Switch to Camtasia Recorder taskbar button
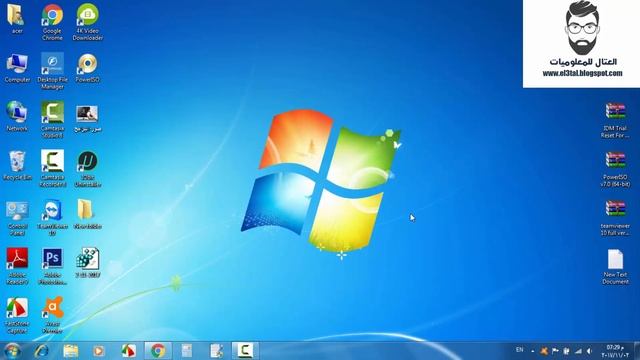 (x=244, y=351)
